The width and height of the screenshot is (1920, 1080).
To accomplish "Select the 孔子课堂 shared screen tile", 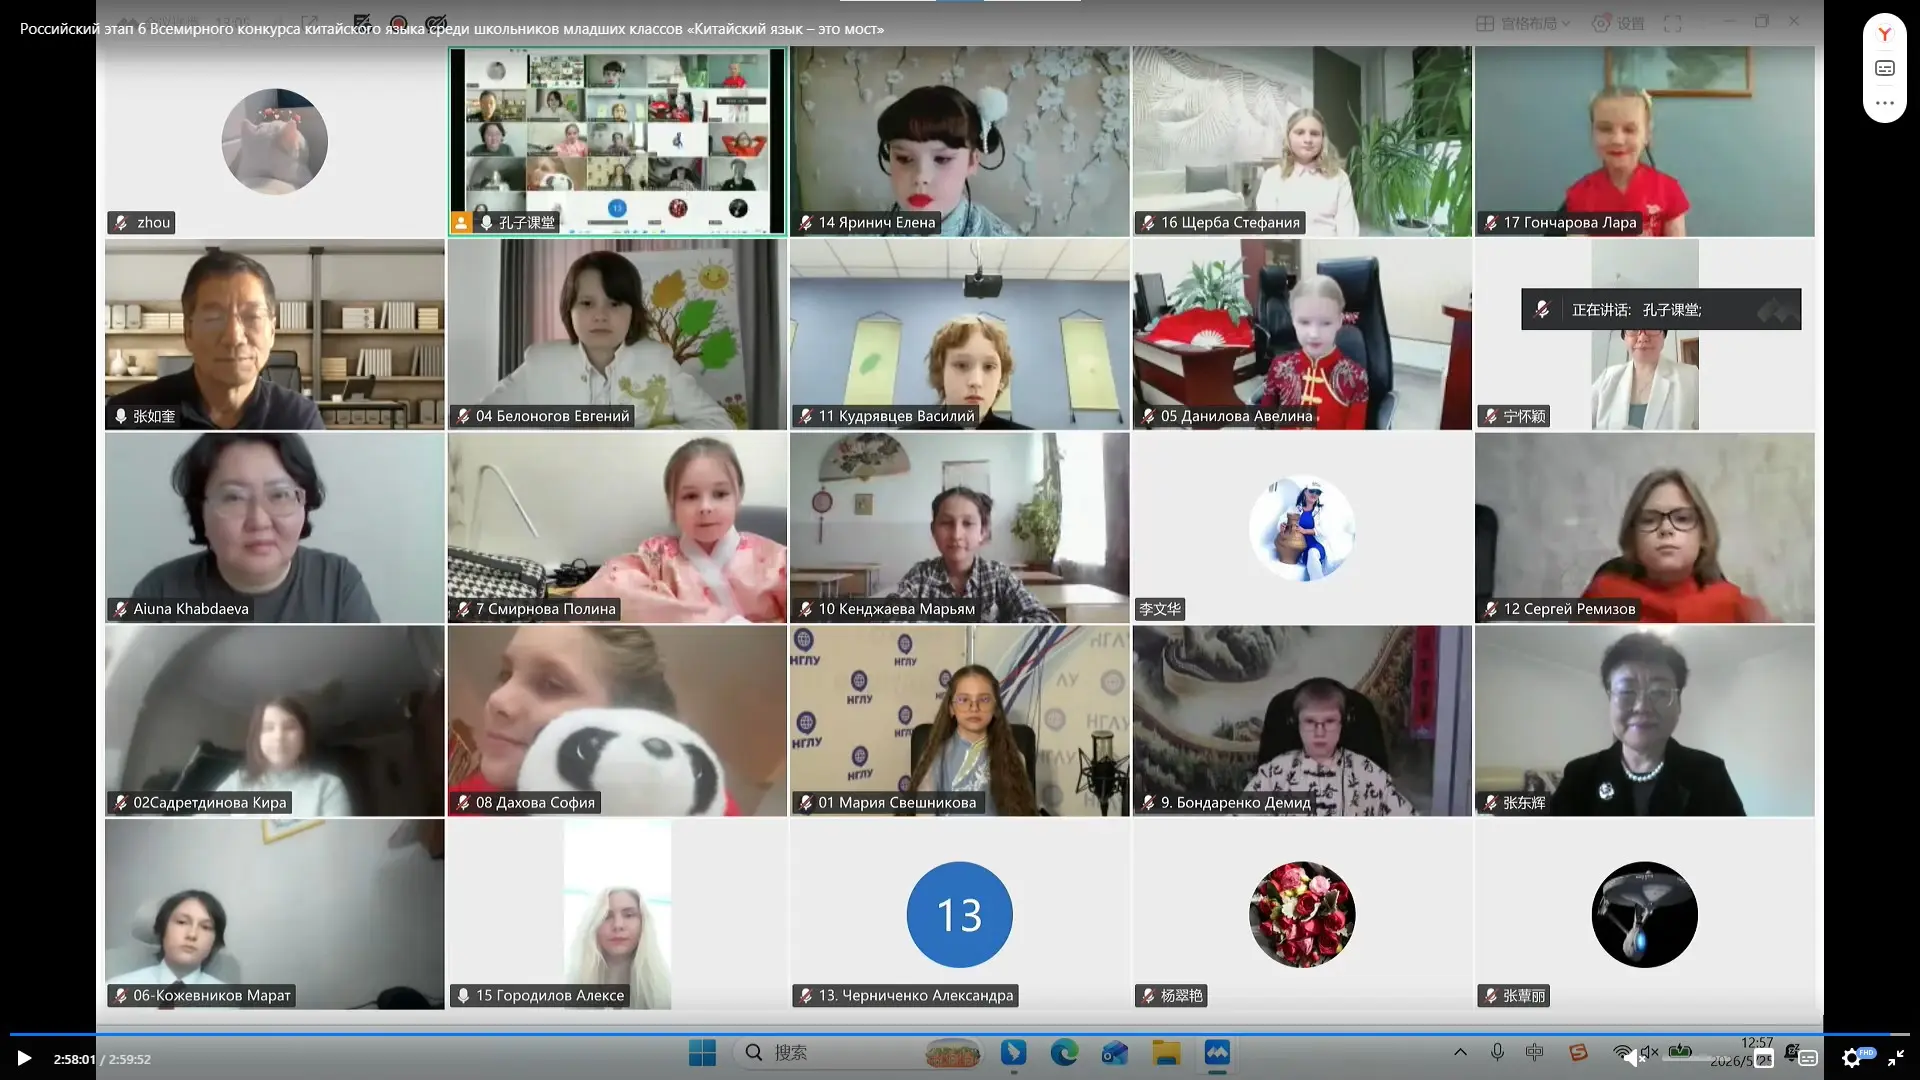I will [x=617, y=141].
